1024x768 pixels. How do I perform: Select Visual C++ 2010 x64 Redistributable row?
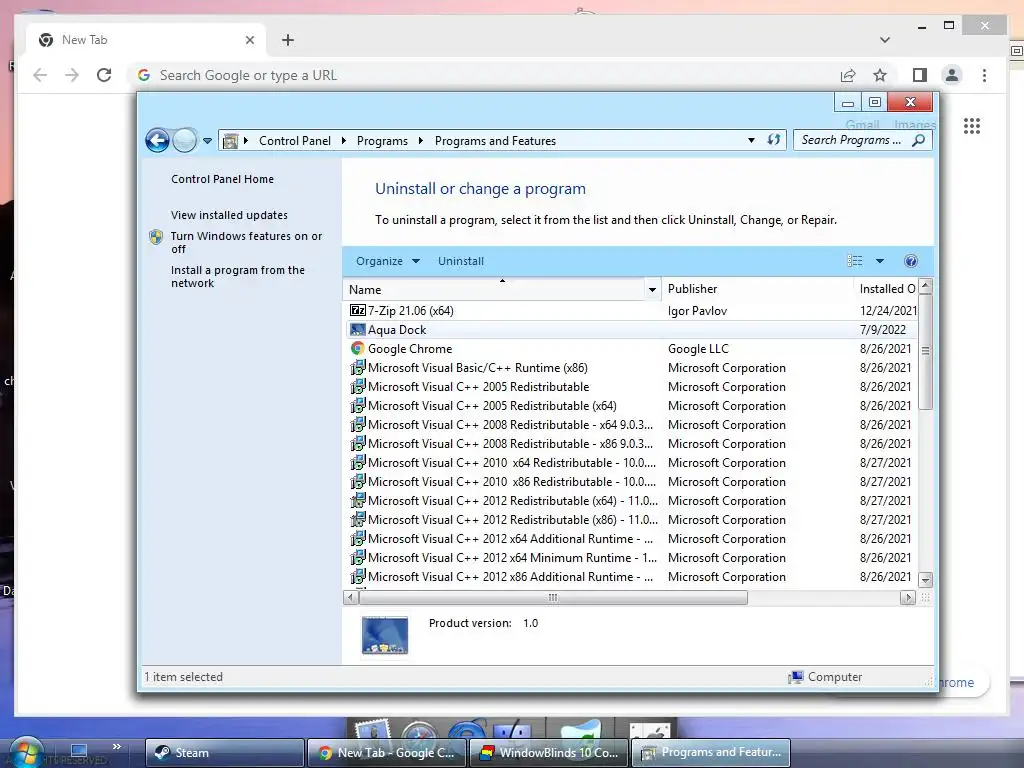[x=630, y=462]
